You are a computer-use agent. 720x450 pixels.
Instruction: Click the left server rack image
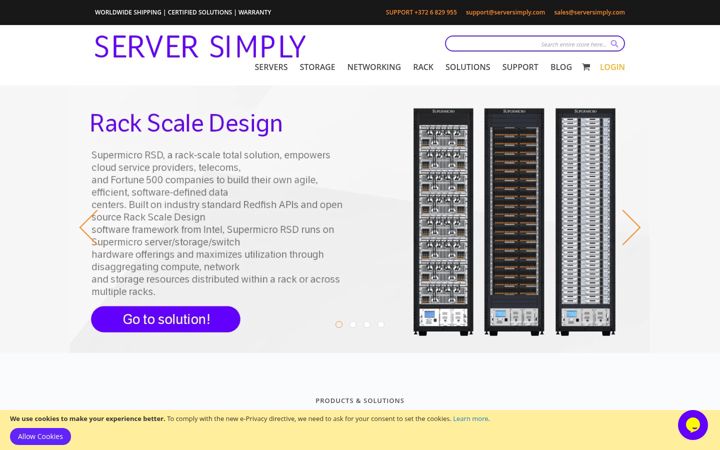pyautogui.click(x=443, y=222)
